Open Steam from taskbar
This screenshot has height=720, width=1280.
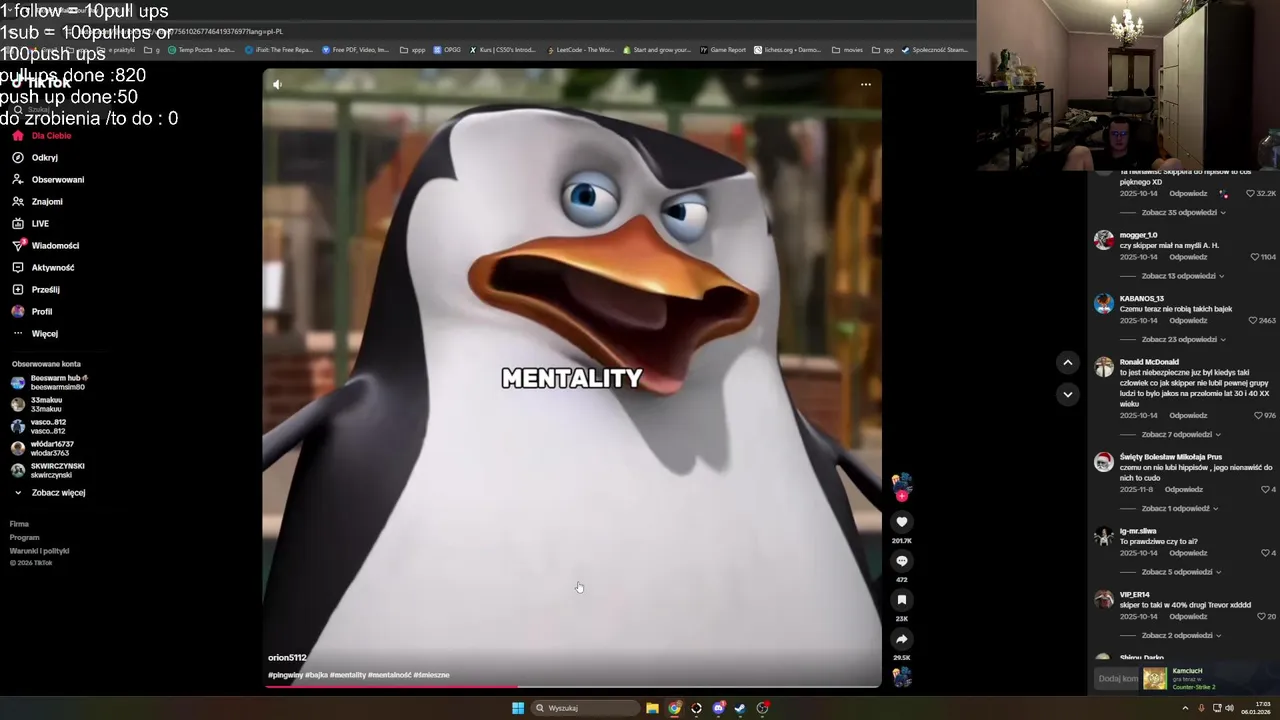[740, 708]
